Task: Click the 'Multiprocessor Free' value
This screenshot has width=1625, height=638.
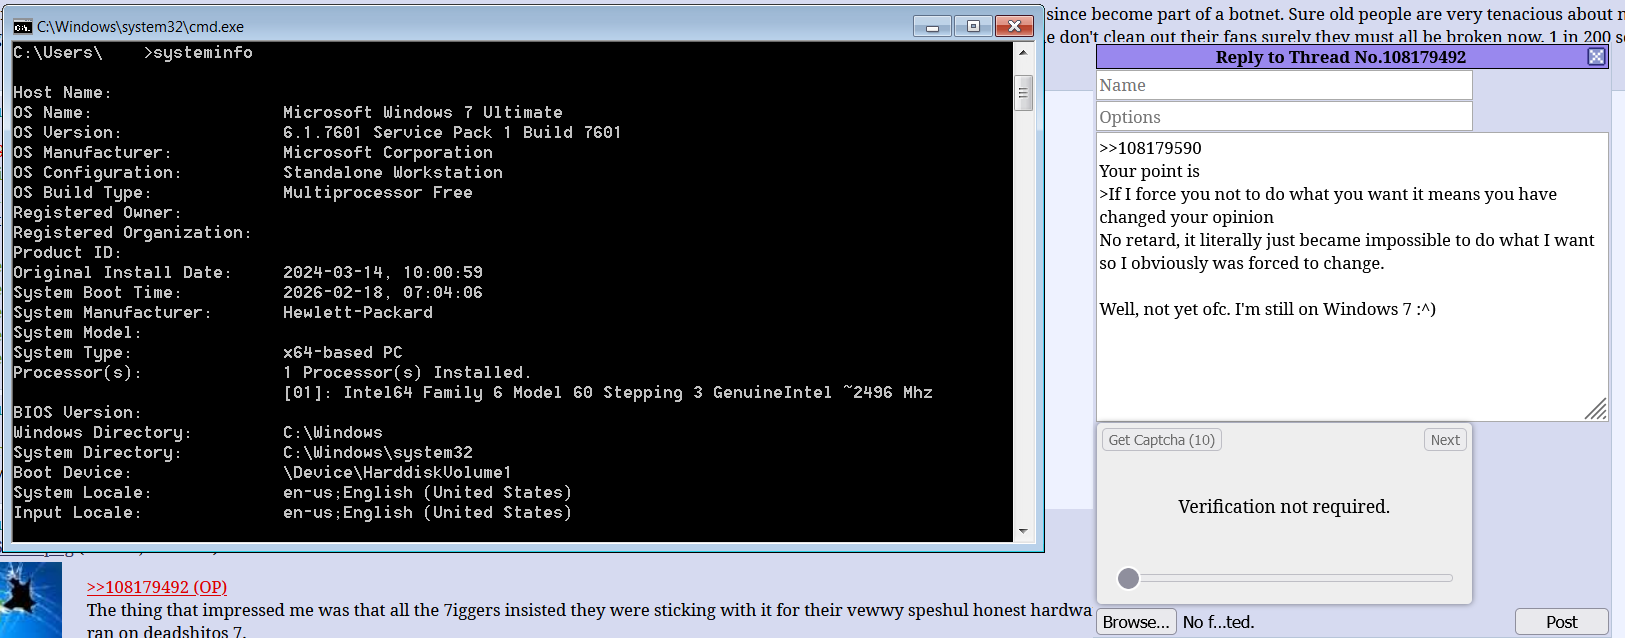Action: [378, 192]
